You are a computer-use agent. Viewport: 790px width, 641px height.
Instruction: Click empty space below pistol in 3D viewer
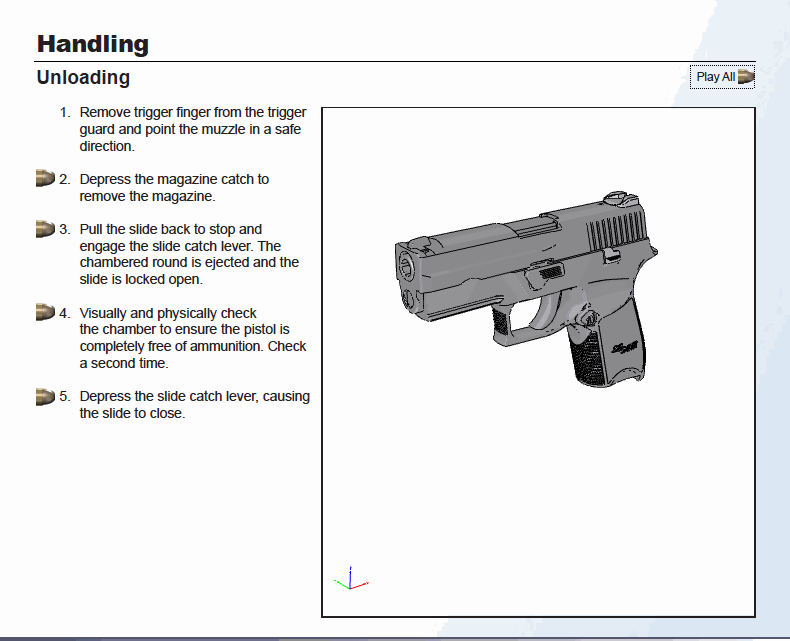538,500
